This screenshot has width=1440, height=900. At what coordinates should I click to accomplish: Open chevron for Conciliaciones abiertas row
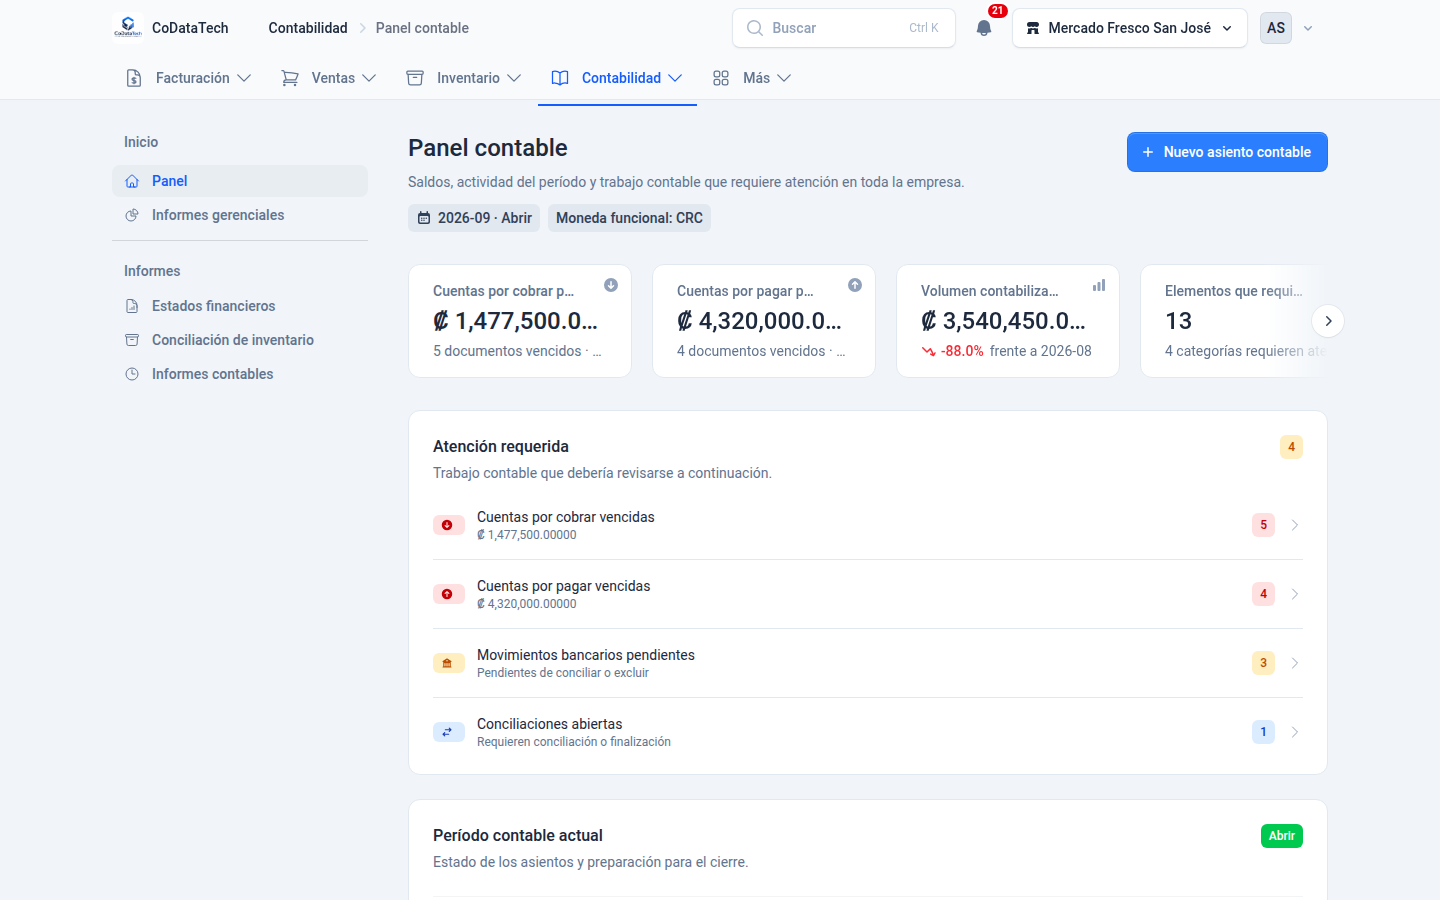[1295, 732]
